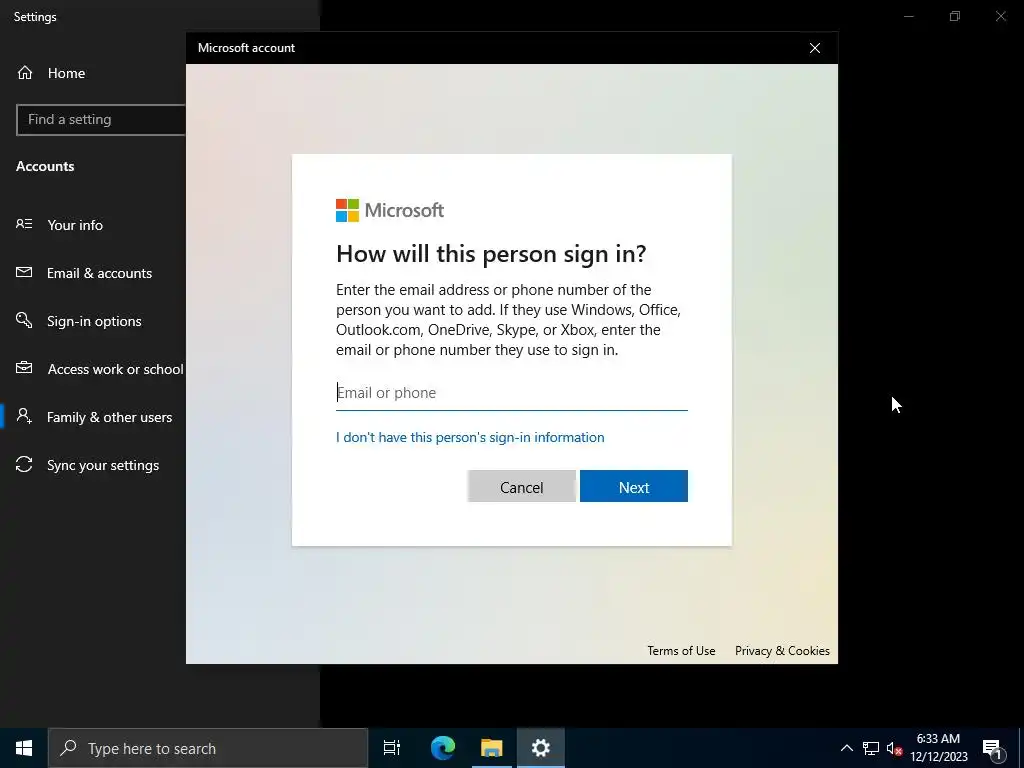The height and width of the screenshot is (768, 1024).
Task: Launch Microsoft Edge from taskbar
Action: point(442,748)
